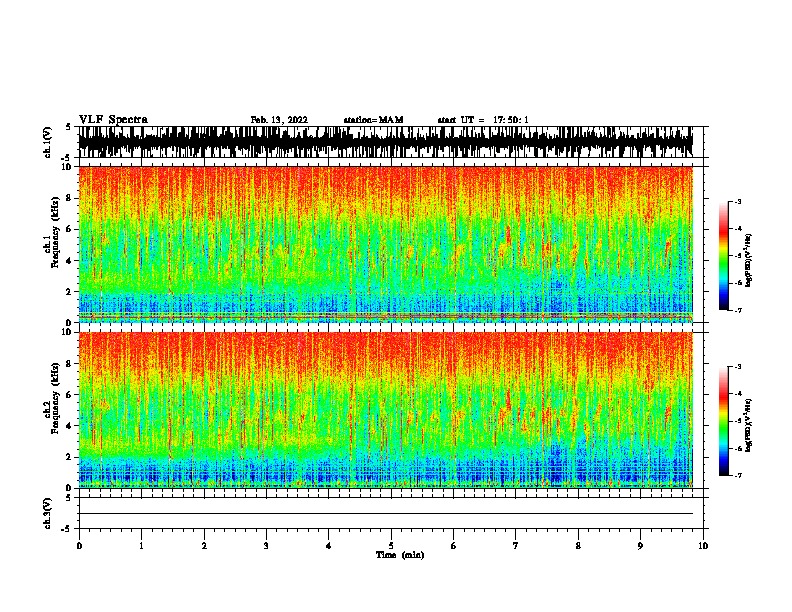Click the "6" tick on ch.2 frequency axis
The width and height of the screenshot is (792, 612).
(x=70, y=395)
